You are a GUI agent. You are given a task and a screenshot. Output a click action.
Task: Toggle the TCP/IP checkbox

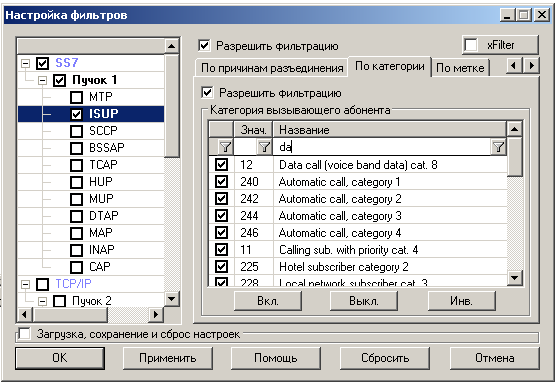pos(42,284)
